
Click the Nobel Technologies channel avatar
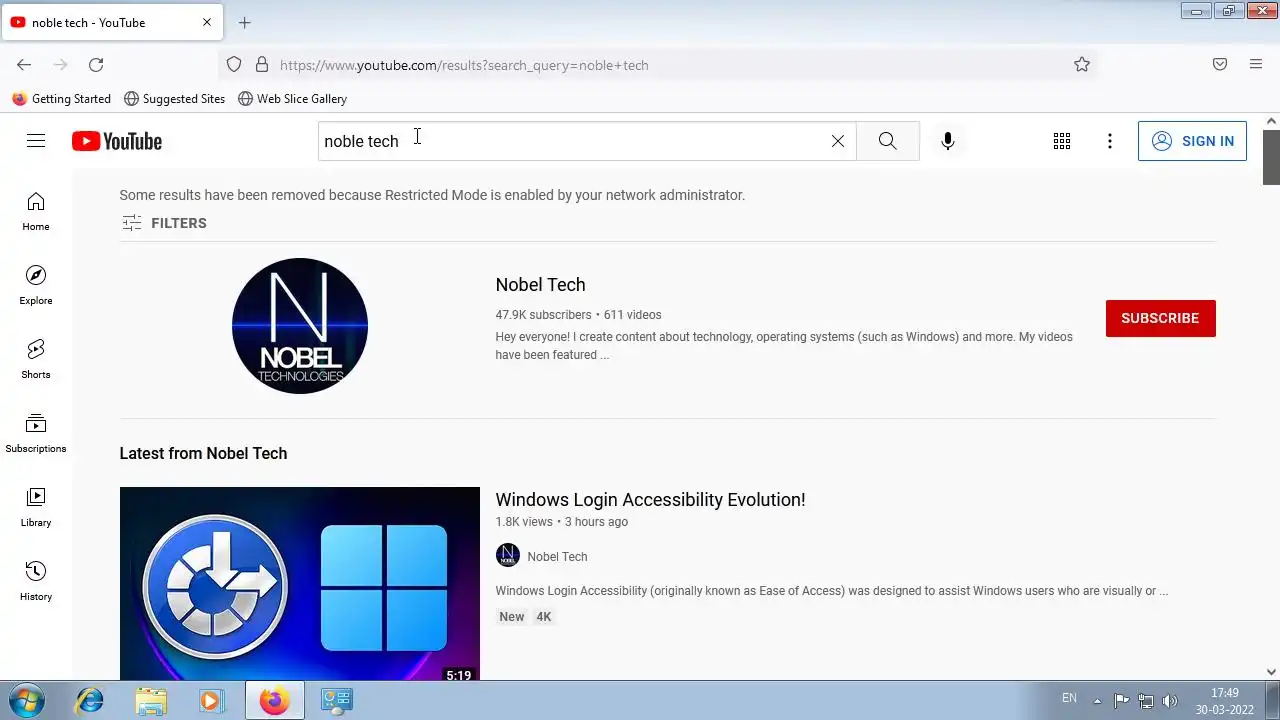pyautogui.click(x=300, y=326)
